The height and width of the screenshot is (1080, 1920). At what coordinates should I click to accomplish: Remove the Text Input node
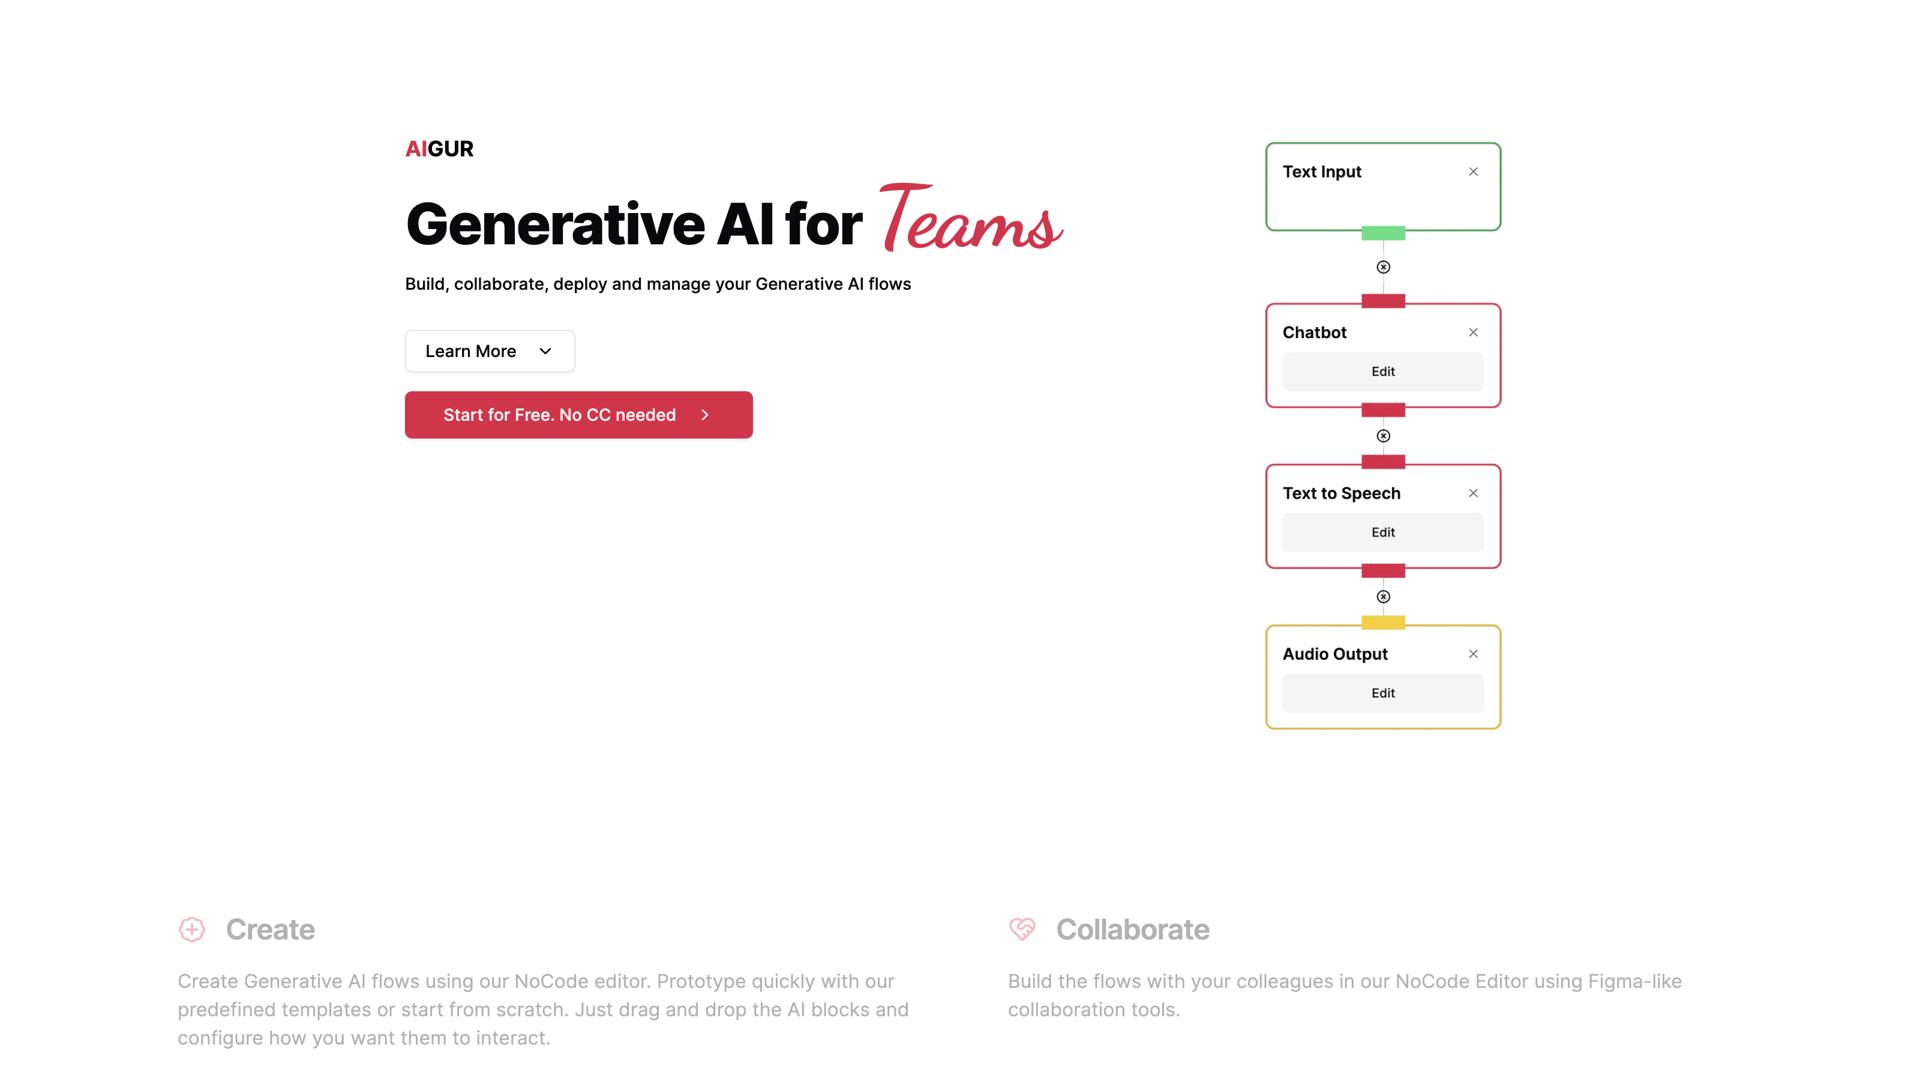(x=1473, y=172)
